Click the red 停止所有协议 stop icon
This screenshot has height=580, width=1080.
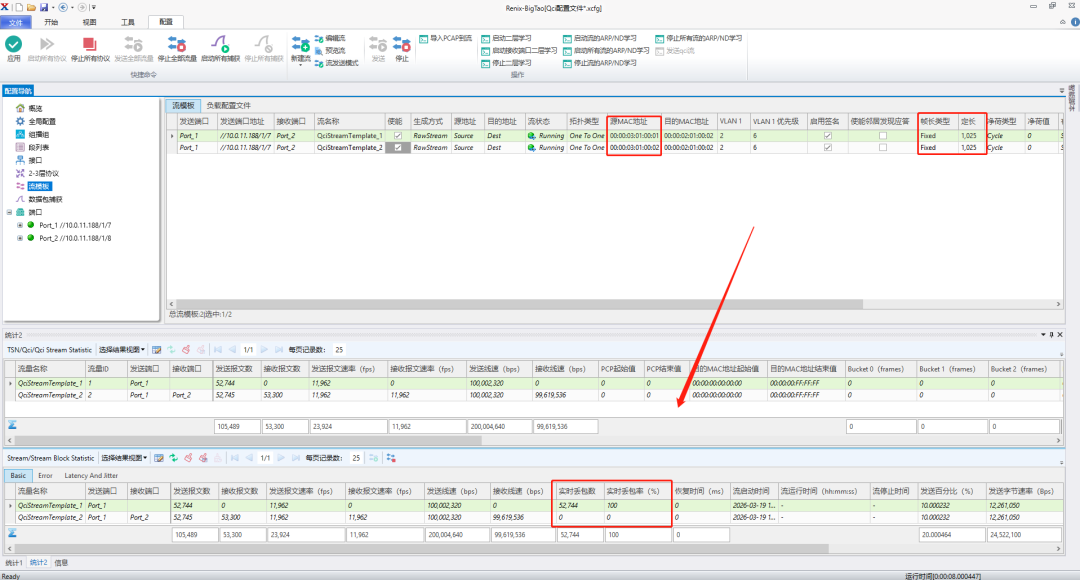[x=90, y=44]
